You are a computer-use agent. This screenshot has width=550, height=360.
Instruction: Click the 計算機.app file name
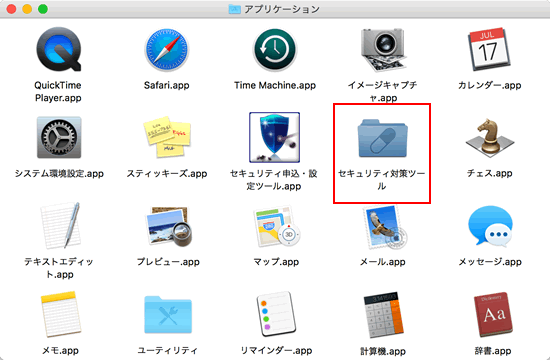pyautogui.click(x=383, y=351)
